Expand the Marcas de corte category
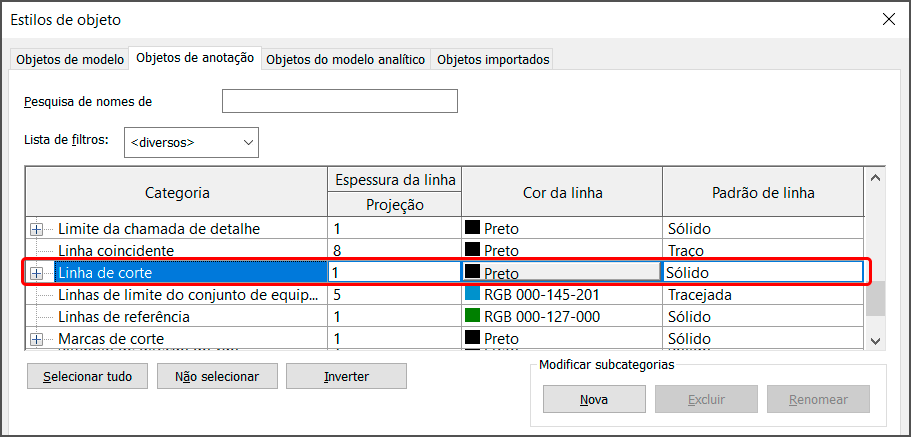Viewport: 911px width, 437px height. point(37,339)
